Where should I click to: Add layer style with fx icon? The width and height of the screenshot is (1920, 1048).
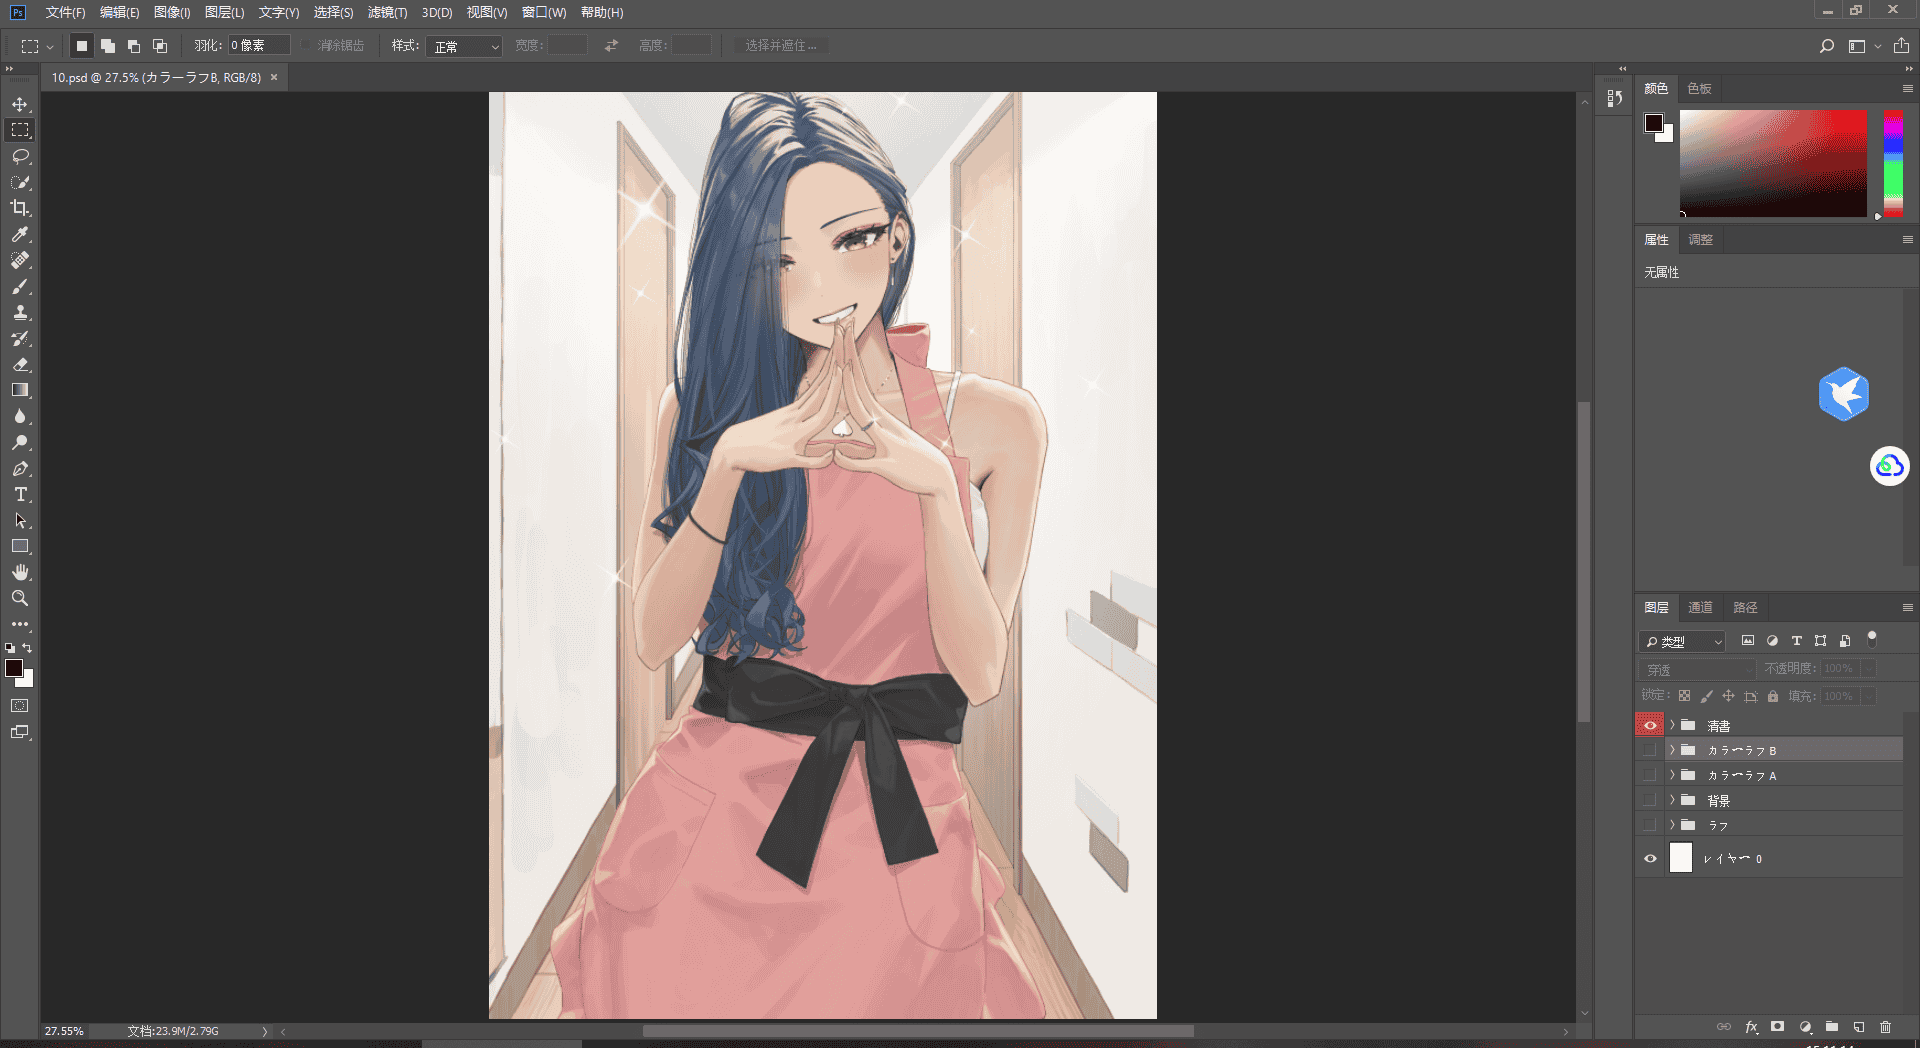pos(1751,1027)
